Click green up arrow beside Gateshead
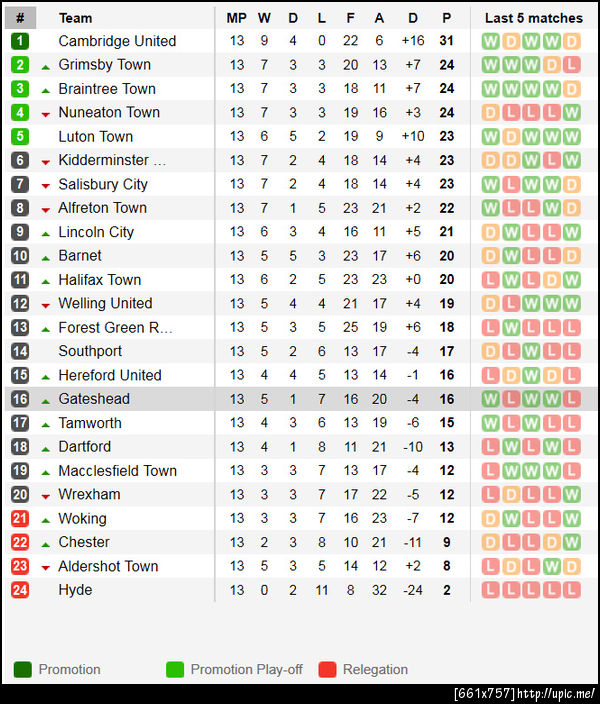Image resolution: width=600 pixels, height=704 pixels. [x=46, y=400]
